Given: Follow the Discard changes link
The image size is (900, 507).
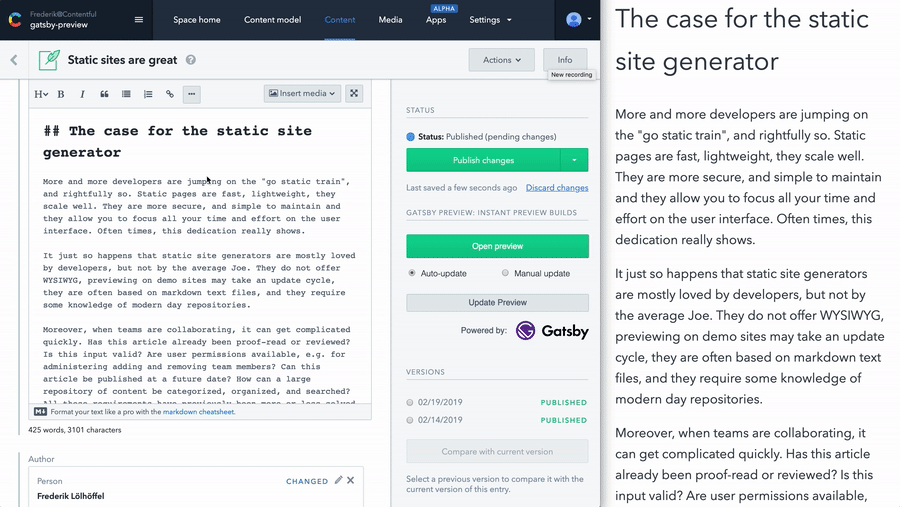Looking at the screenshot, I should click(557, 188).
